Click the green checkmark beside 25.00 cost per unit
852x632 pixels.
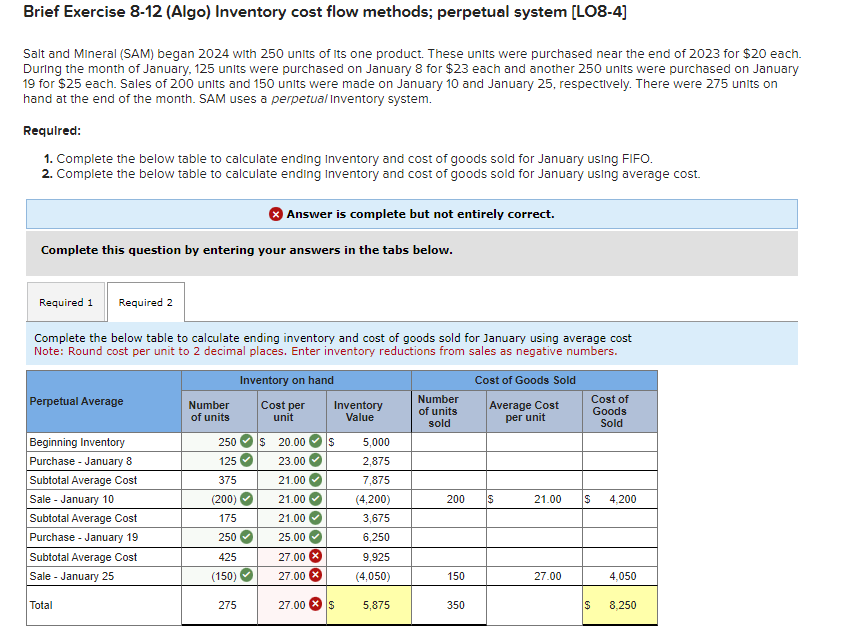tap(315, 537)
